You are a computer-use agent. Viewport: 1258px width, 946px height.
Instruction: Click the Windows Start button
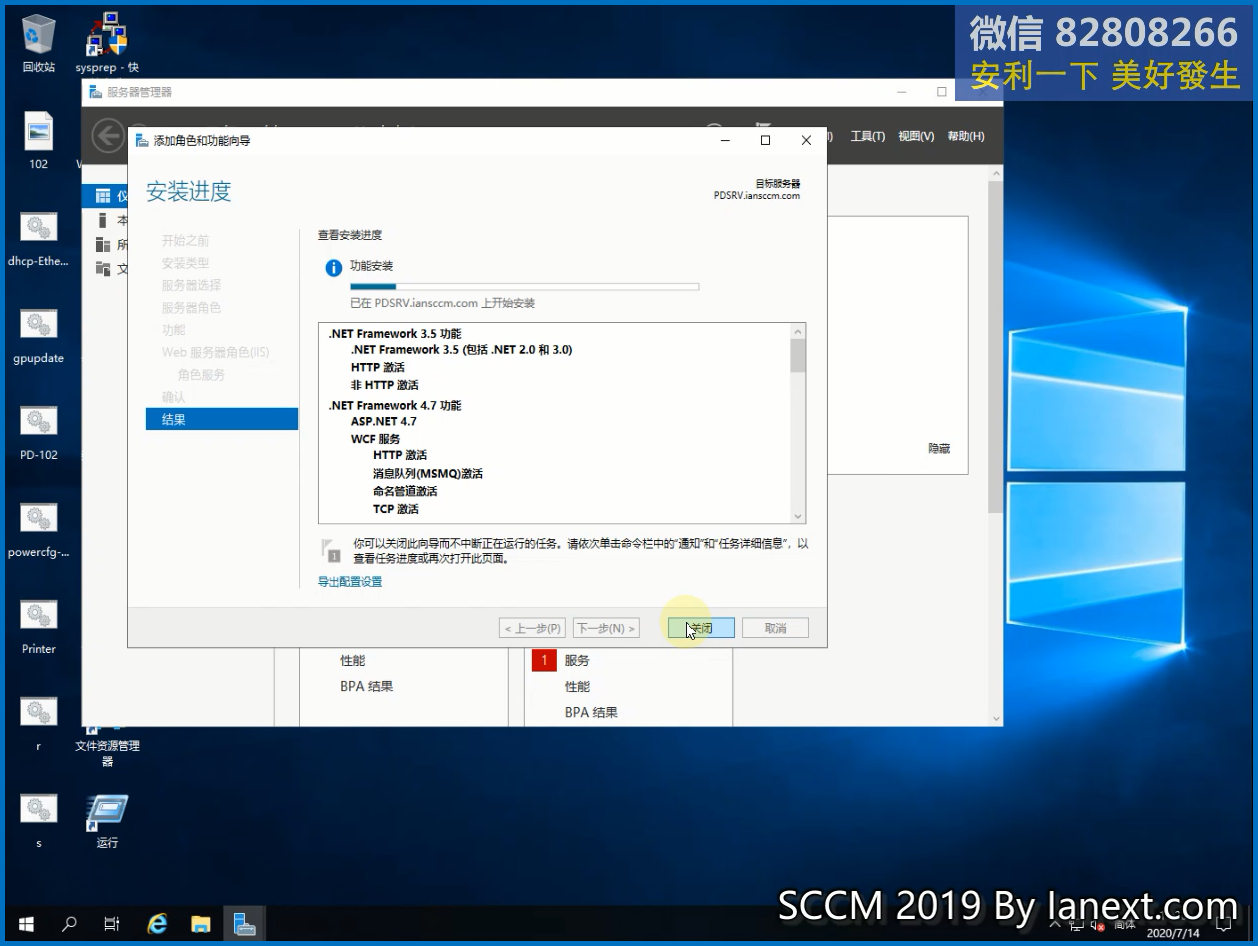(25, 924)
